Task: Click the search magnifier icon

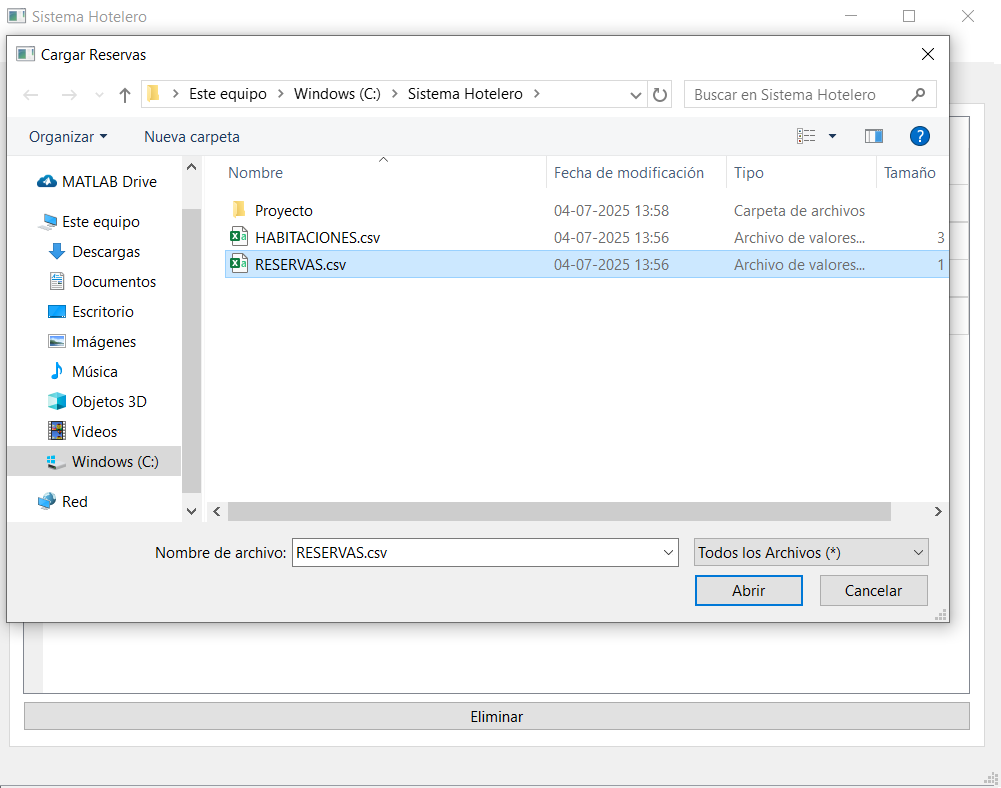Action: (919, 95)
